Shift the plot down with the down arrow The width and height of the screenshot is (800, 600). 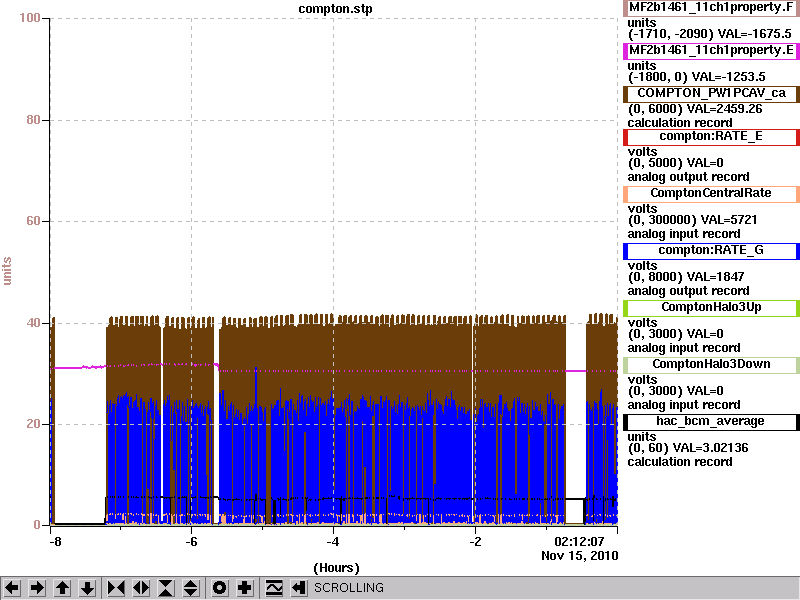point(88,588)
